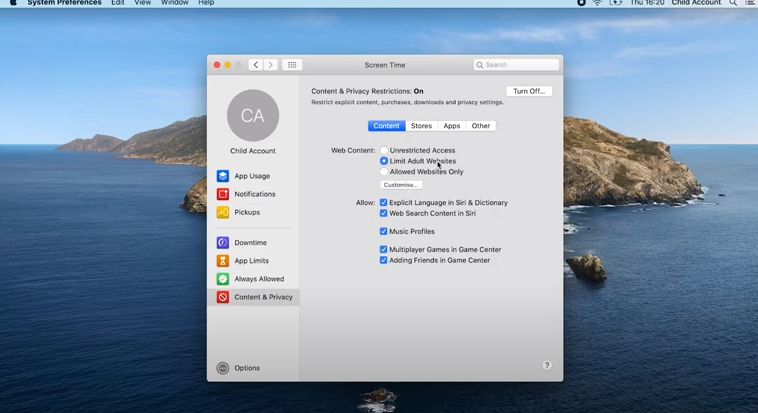Open the Notifications icon in sidebar
The width and height of the screenshot is (758, 413).
click(x=223, y=194)
